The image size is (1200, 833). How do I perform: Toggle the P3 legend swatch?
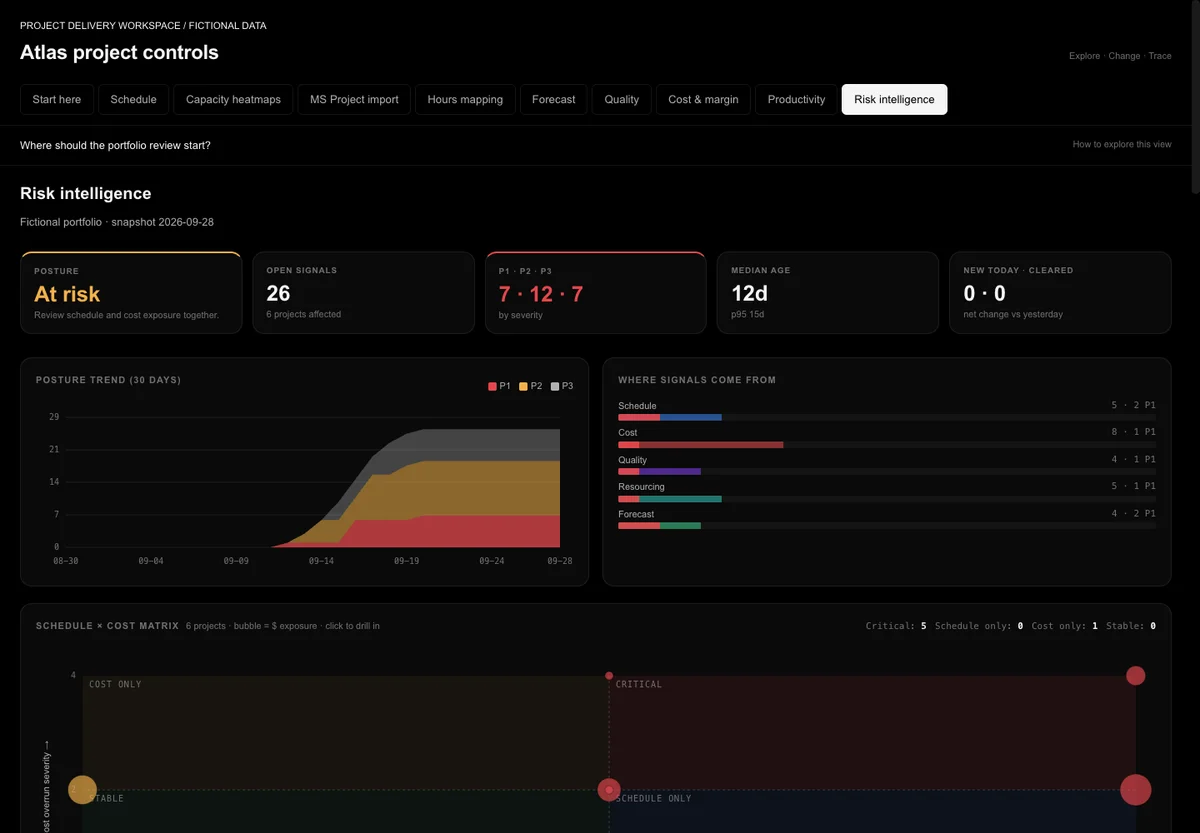tap(555, 386)
